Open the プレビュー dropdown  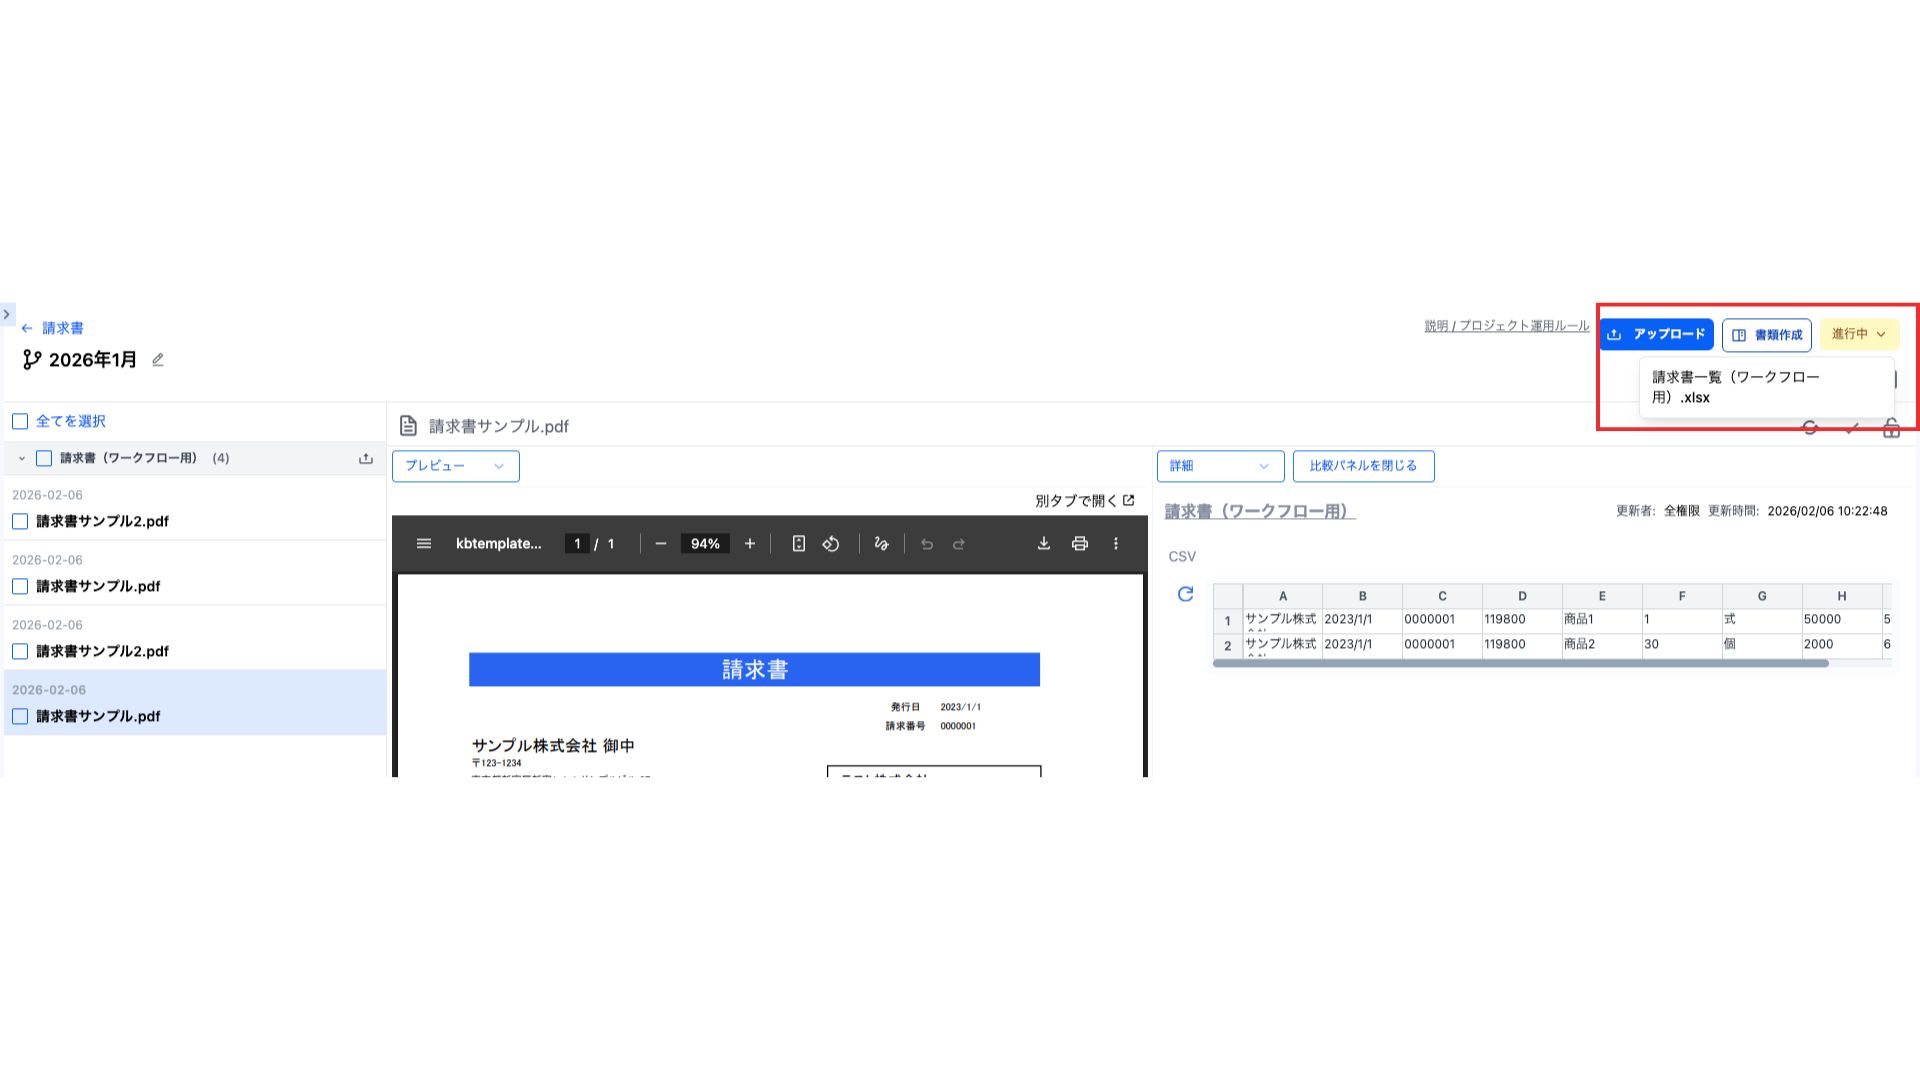(x=455, y=466)
